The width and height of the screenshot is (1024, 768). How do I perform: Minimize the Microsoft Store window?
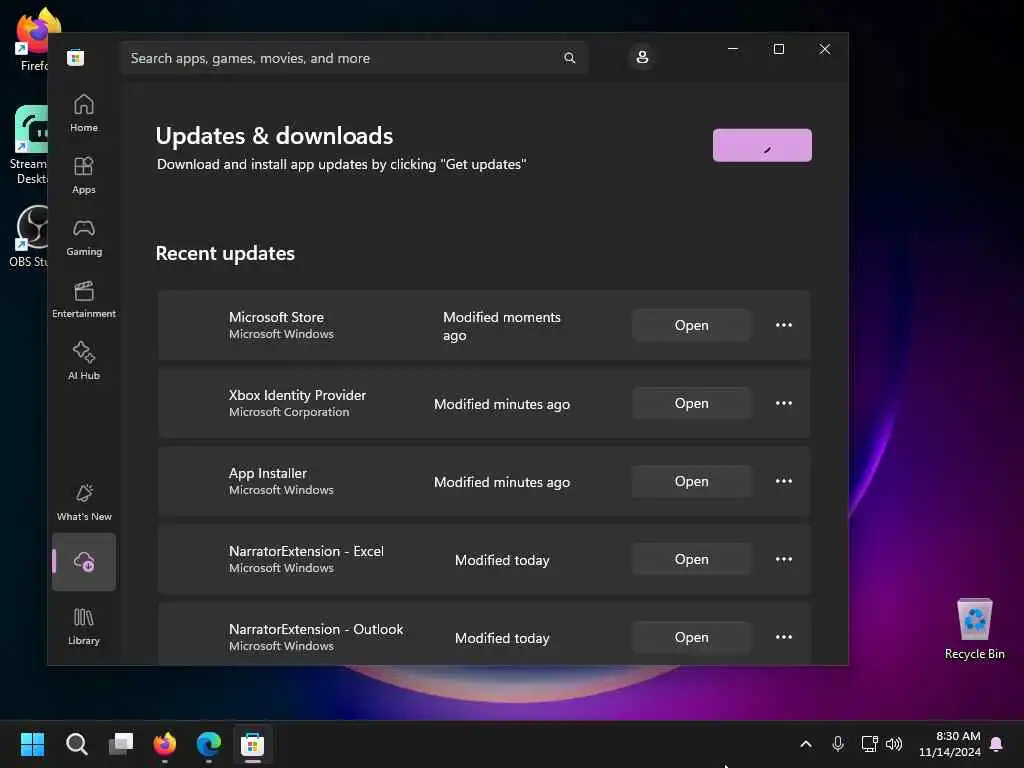[x=733, y=49]
